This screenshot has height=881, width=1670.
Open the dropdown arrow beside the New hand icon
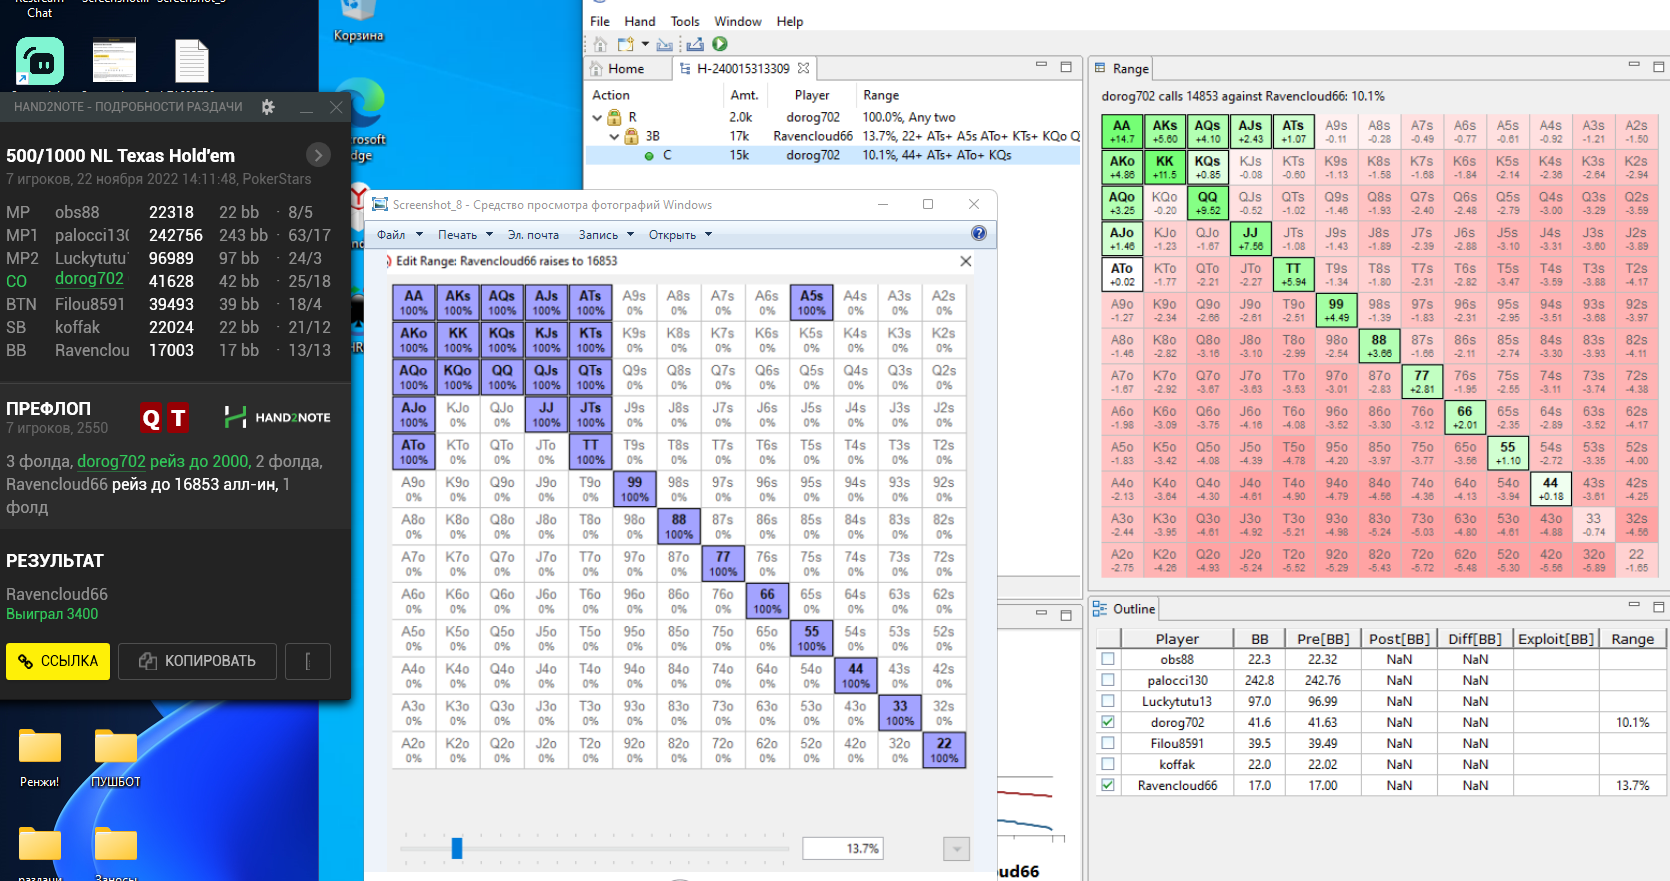click(645, 44)
